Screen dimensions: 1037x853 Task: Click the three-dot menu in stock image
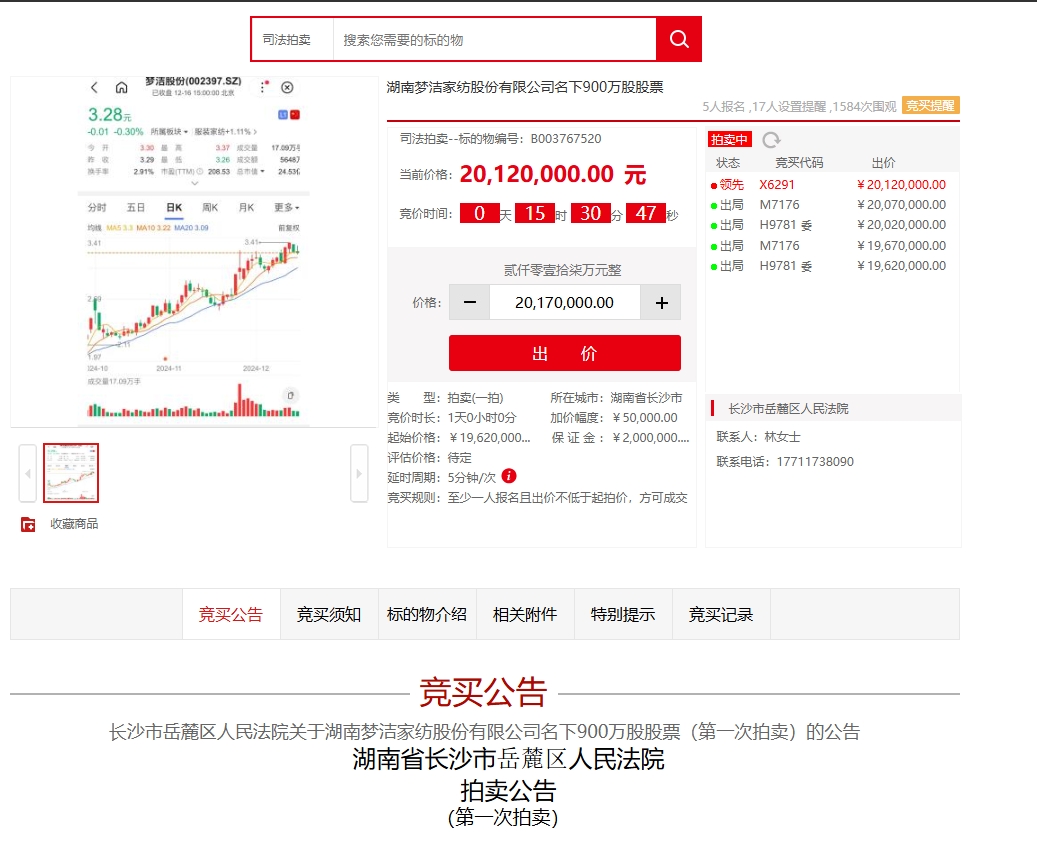click(263, 87)
